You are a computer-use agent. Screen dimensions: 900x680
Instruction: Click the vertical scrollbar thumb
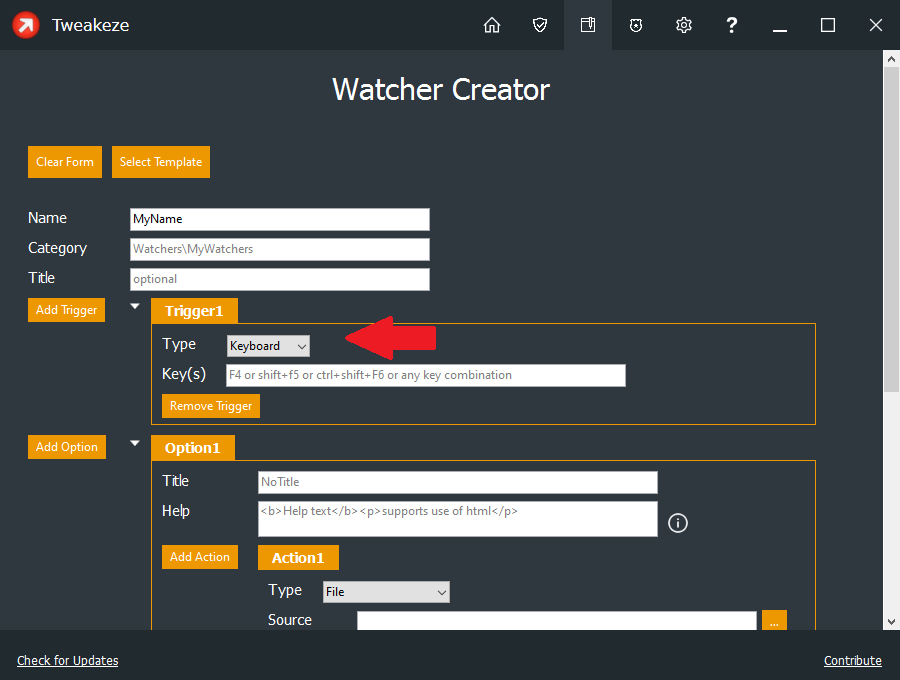[x=891, y=230]
